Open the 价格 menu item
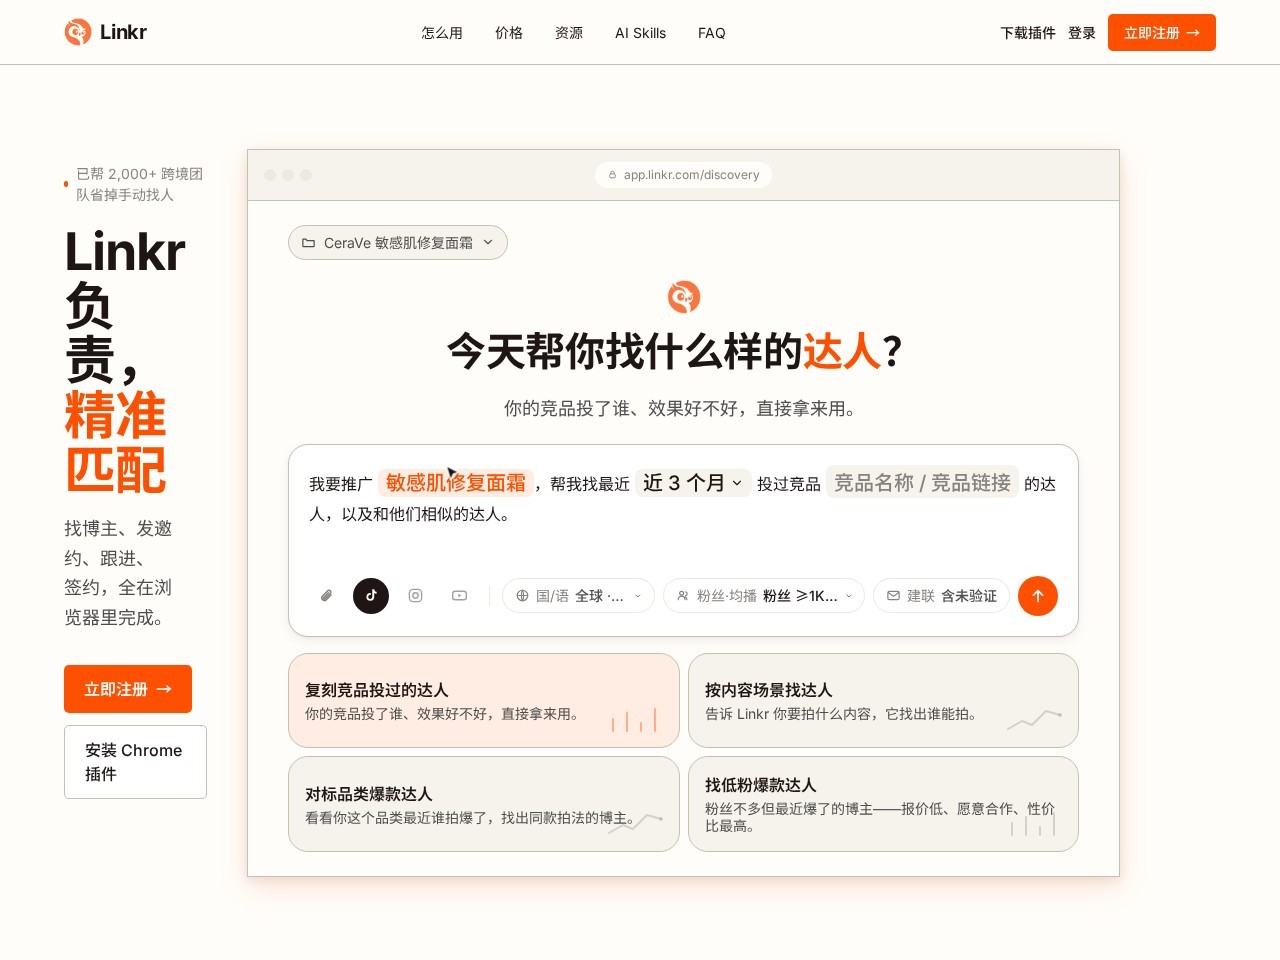 (x=509, y=33)
